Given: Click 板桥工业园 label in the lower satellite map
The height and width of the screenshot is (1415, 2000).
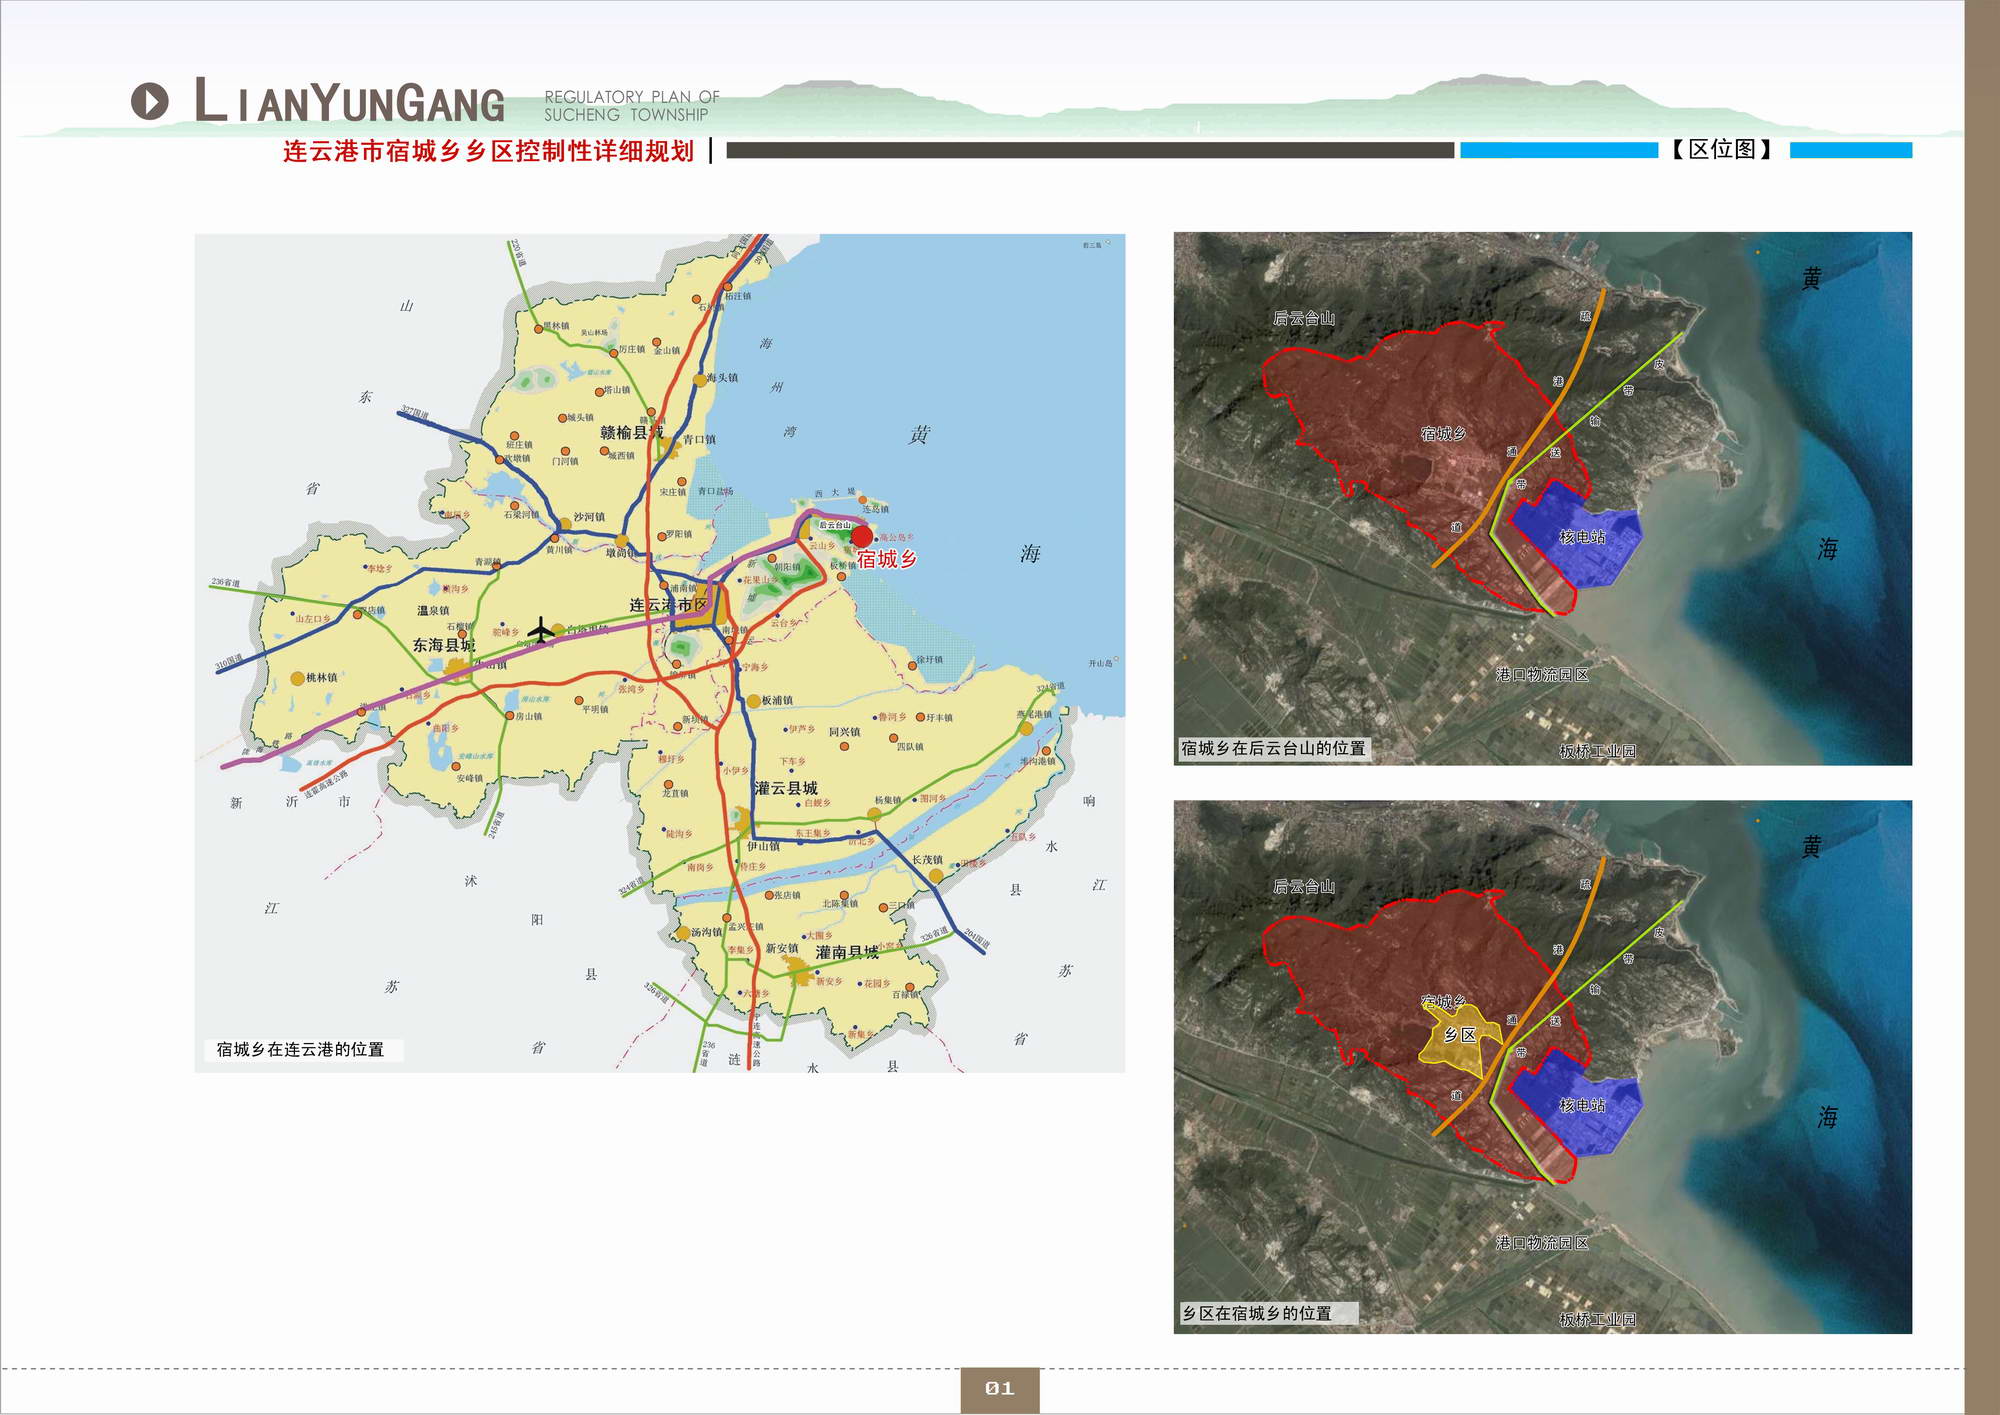Looking at the screenshot, I should coord(1598,1319).
